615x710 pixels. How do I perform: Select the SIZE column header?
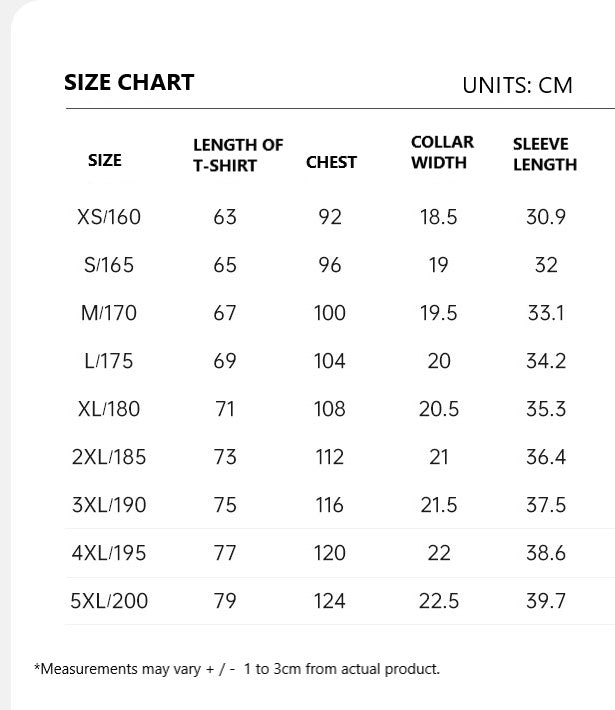point(105,160)
